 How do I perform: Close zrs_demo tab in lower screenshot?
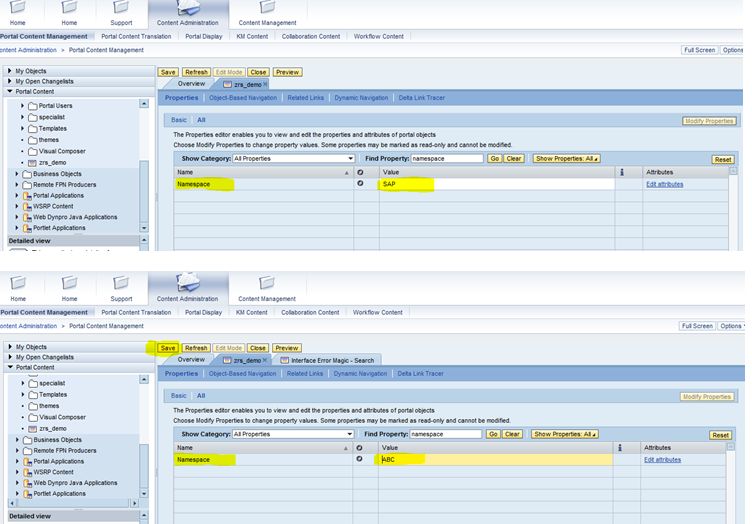point(265,360)
